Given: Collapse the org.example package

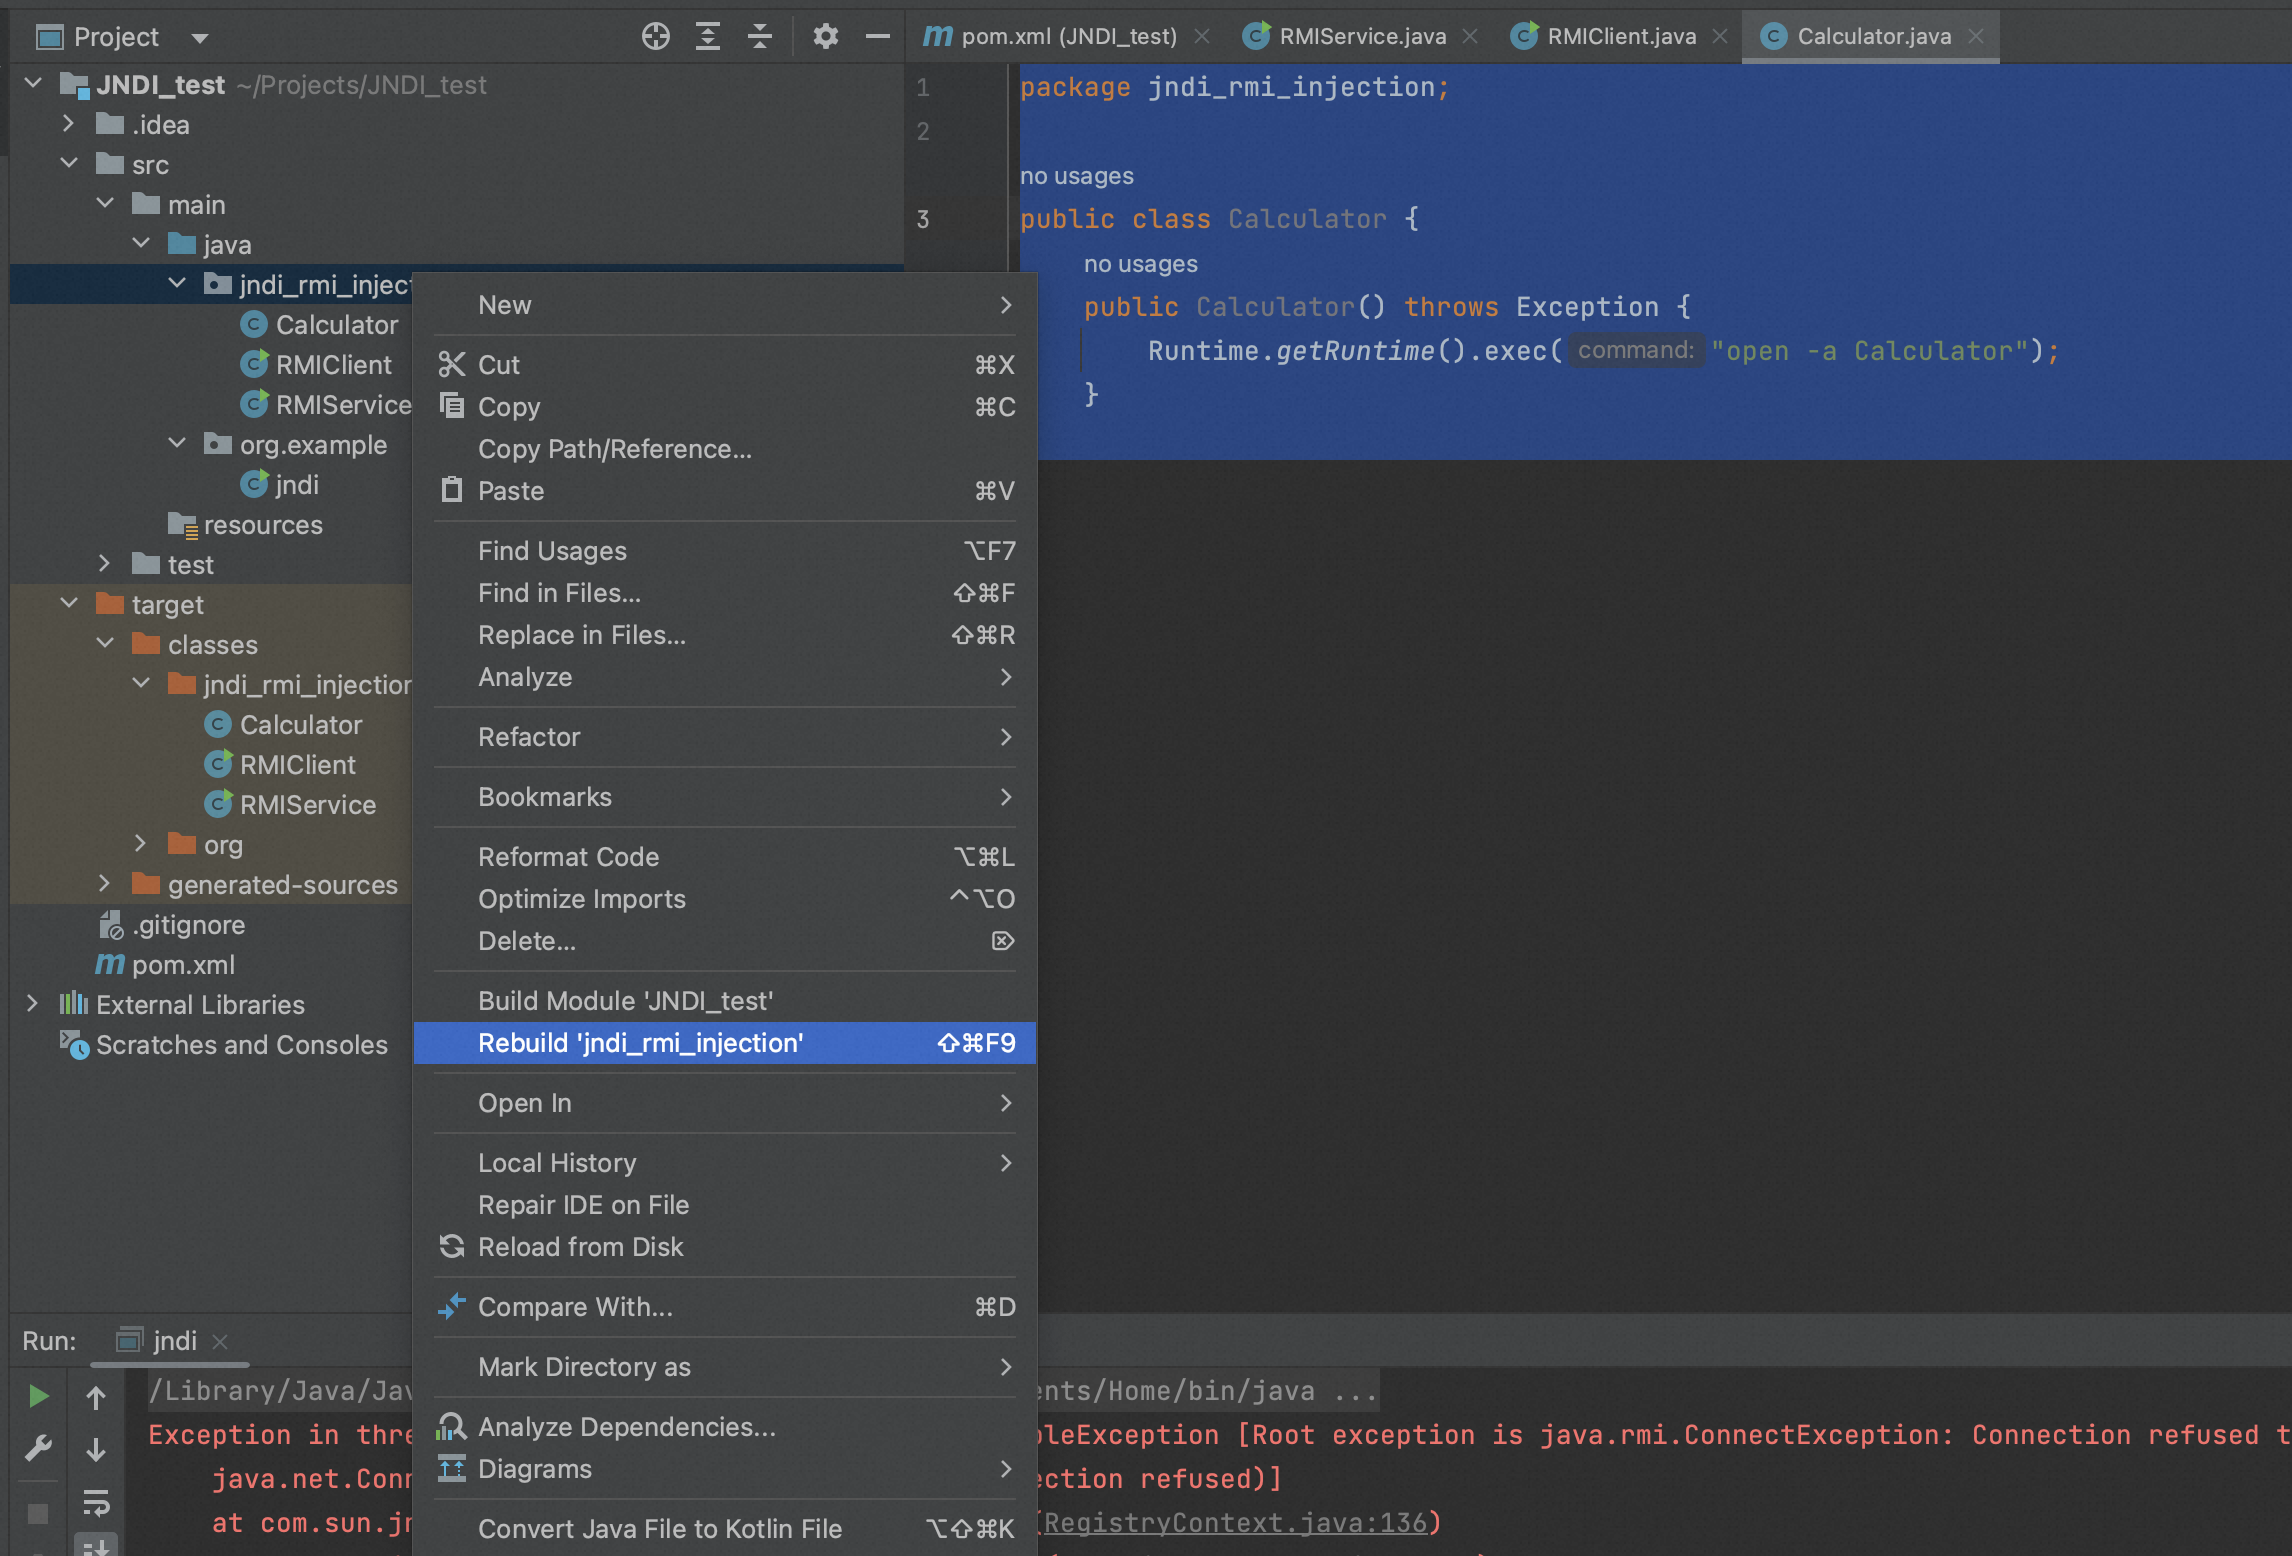Looking at the screenshot, I should [176, 443].
